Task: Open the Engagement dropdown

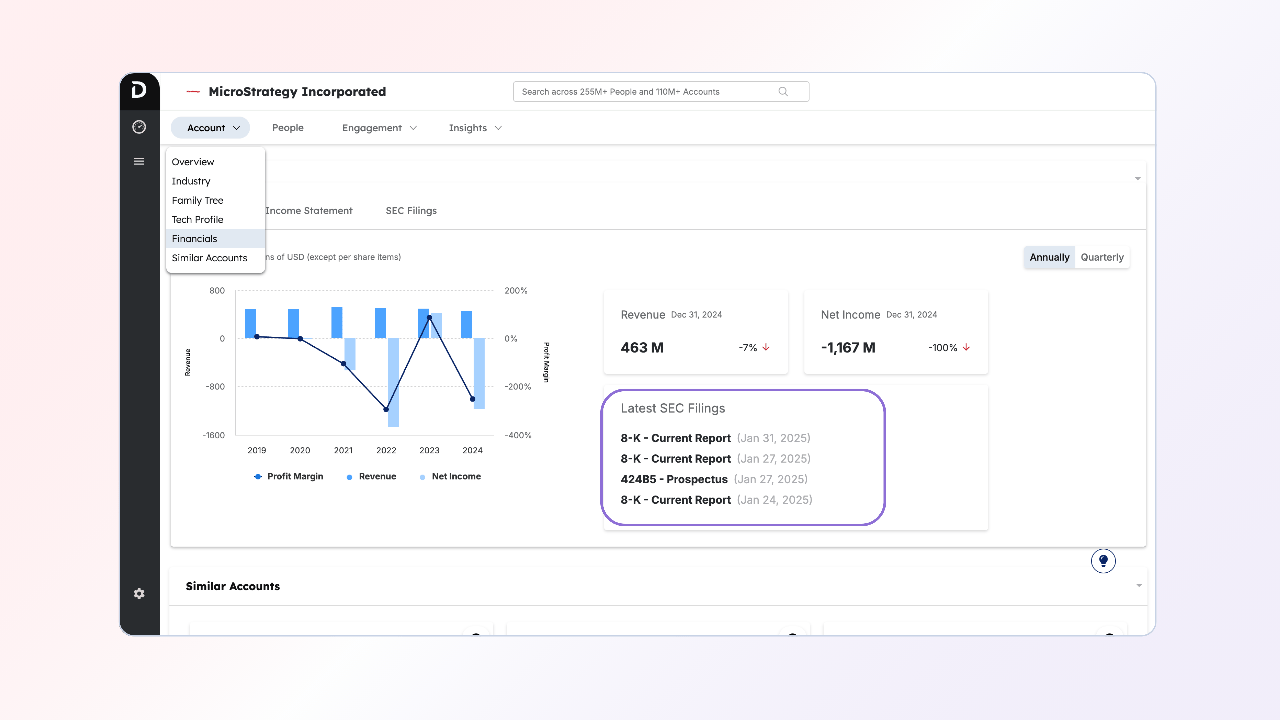Action: pyautogui.click(x=379, y=128)
